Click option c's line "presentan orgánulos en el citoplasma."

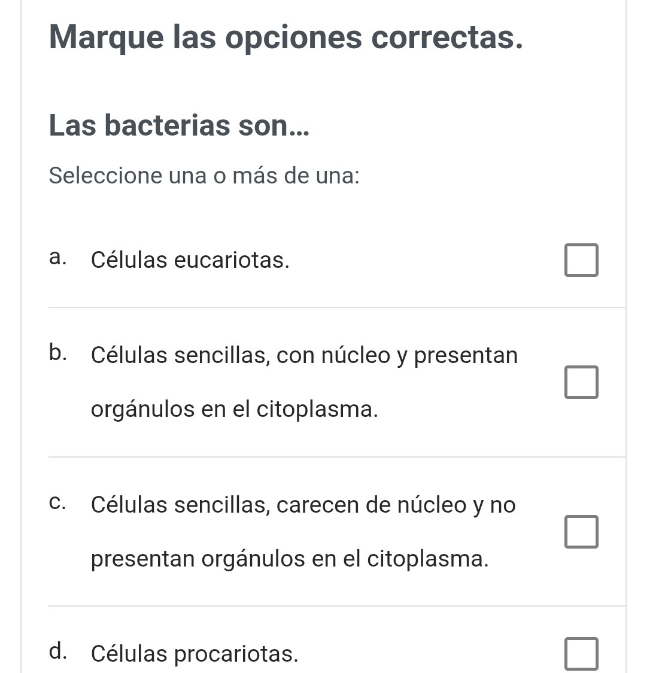pos(290,559)
